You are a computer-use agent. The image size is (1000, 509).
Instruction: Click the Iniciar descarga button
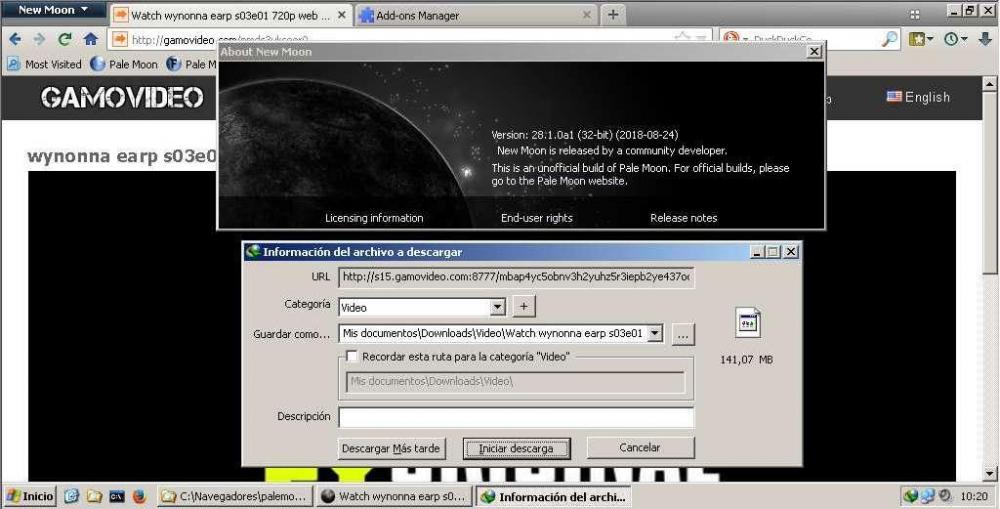click(515, 448)
